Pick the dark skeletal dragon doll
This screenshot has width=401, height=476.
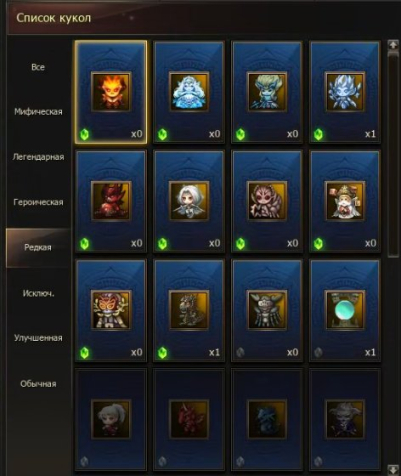pos(189,310)
